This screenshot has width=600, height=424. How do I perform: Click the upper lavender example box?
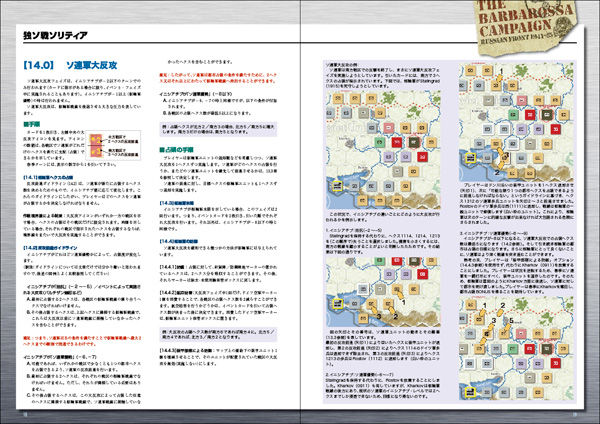[x=218, y=129]
